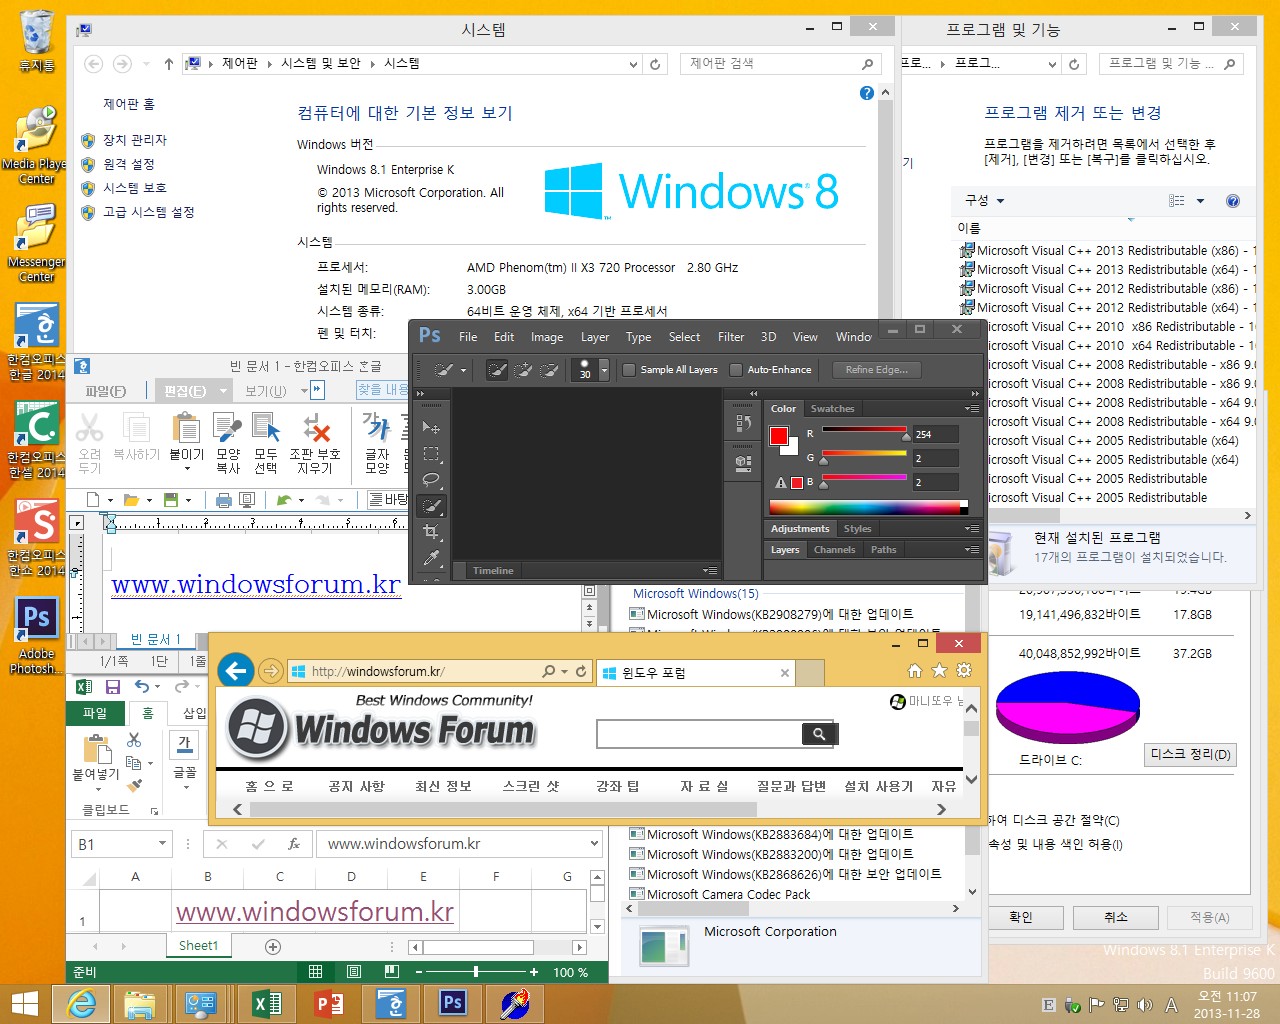Click the Insert Function fx icon in Excel
Viewport: 1280px width, 1024px height.
(x=294, y=844)
